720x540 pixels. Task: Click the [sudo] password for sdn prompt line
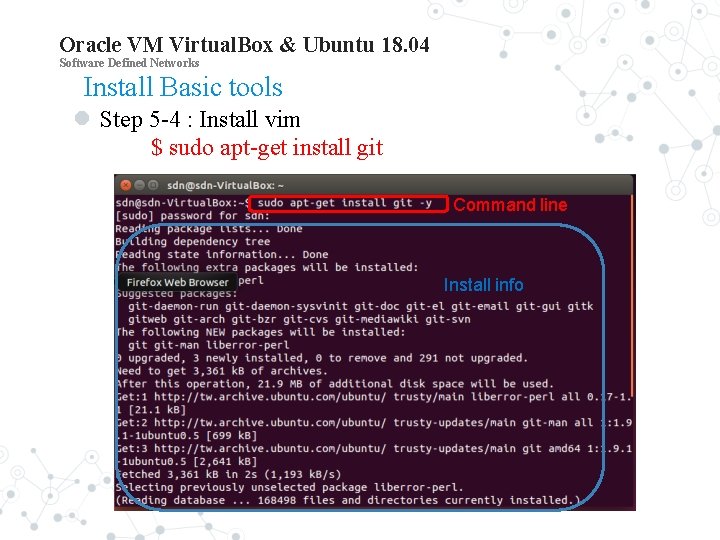[192, 216]
